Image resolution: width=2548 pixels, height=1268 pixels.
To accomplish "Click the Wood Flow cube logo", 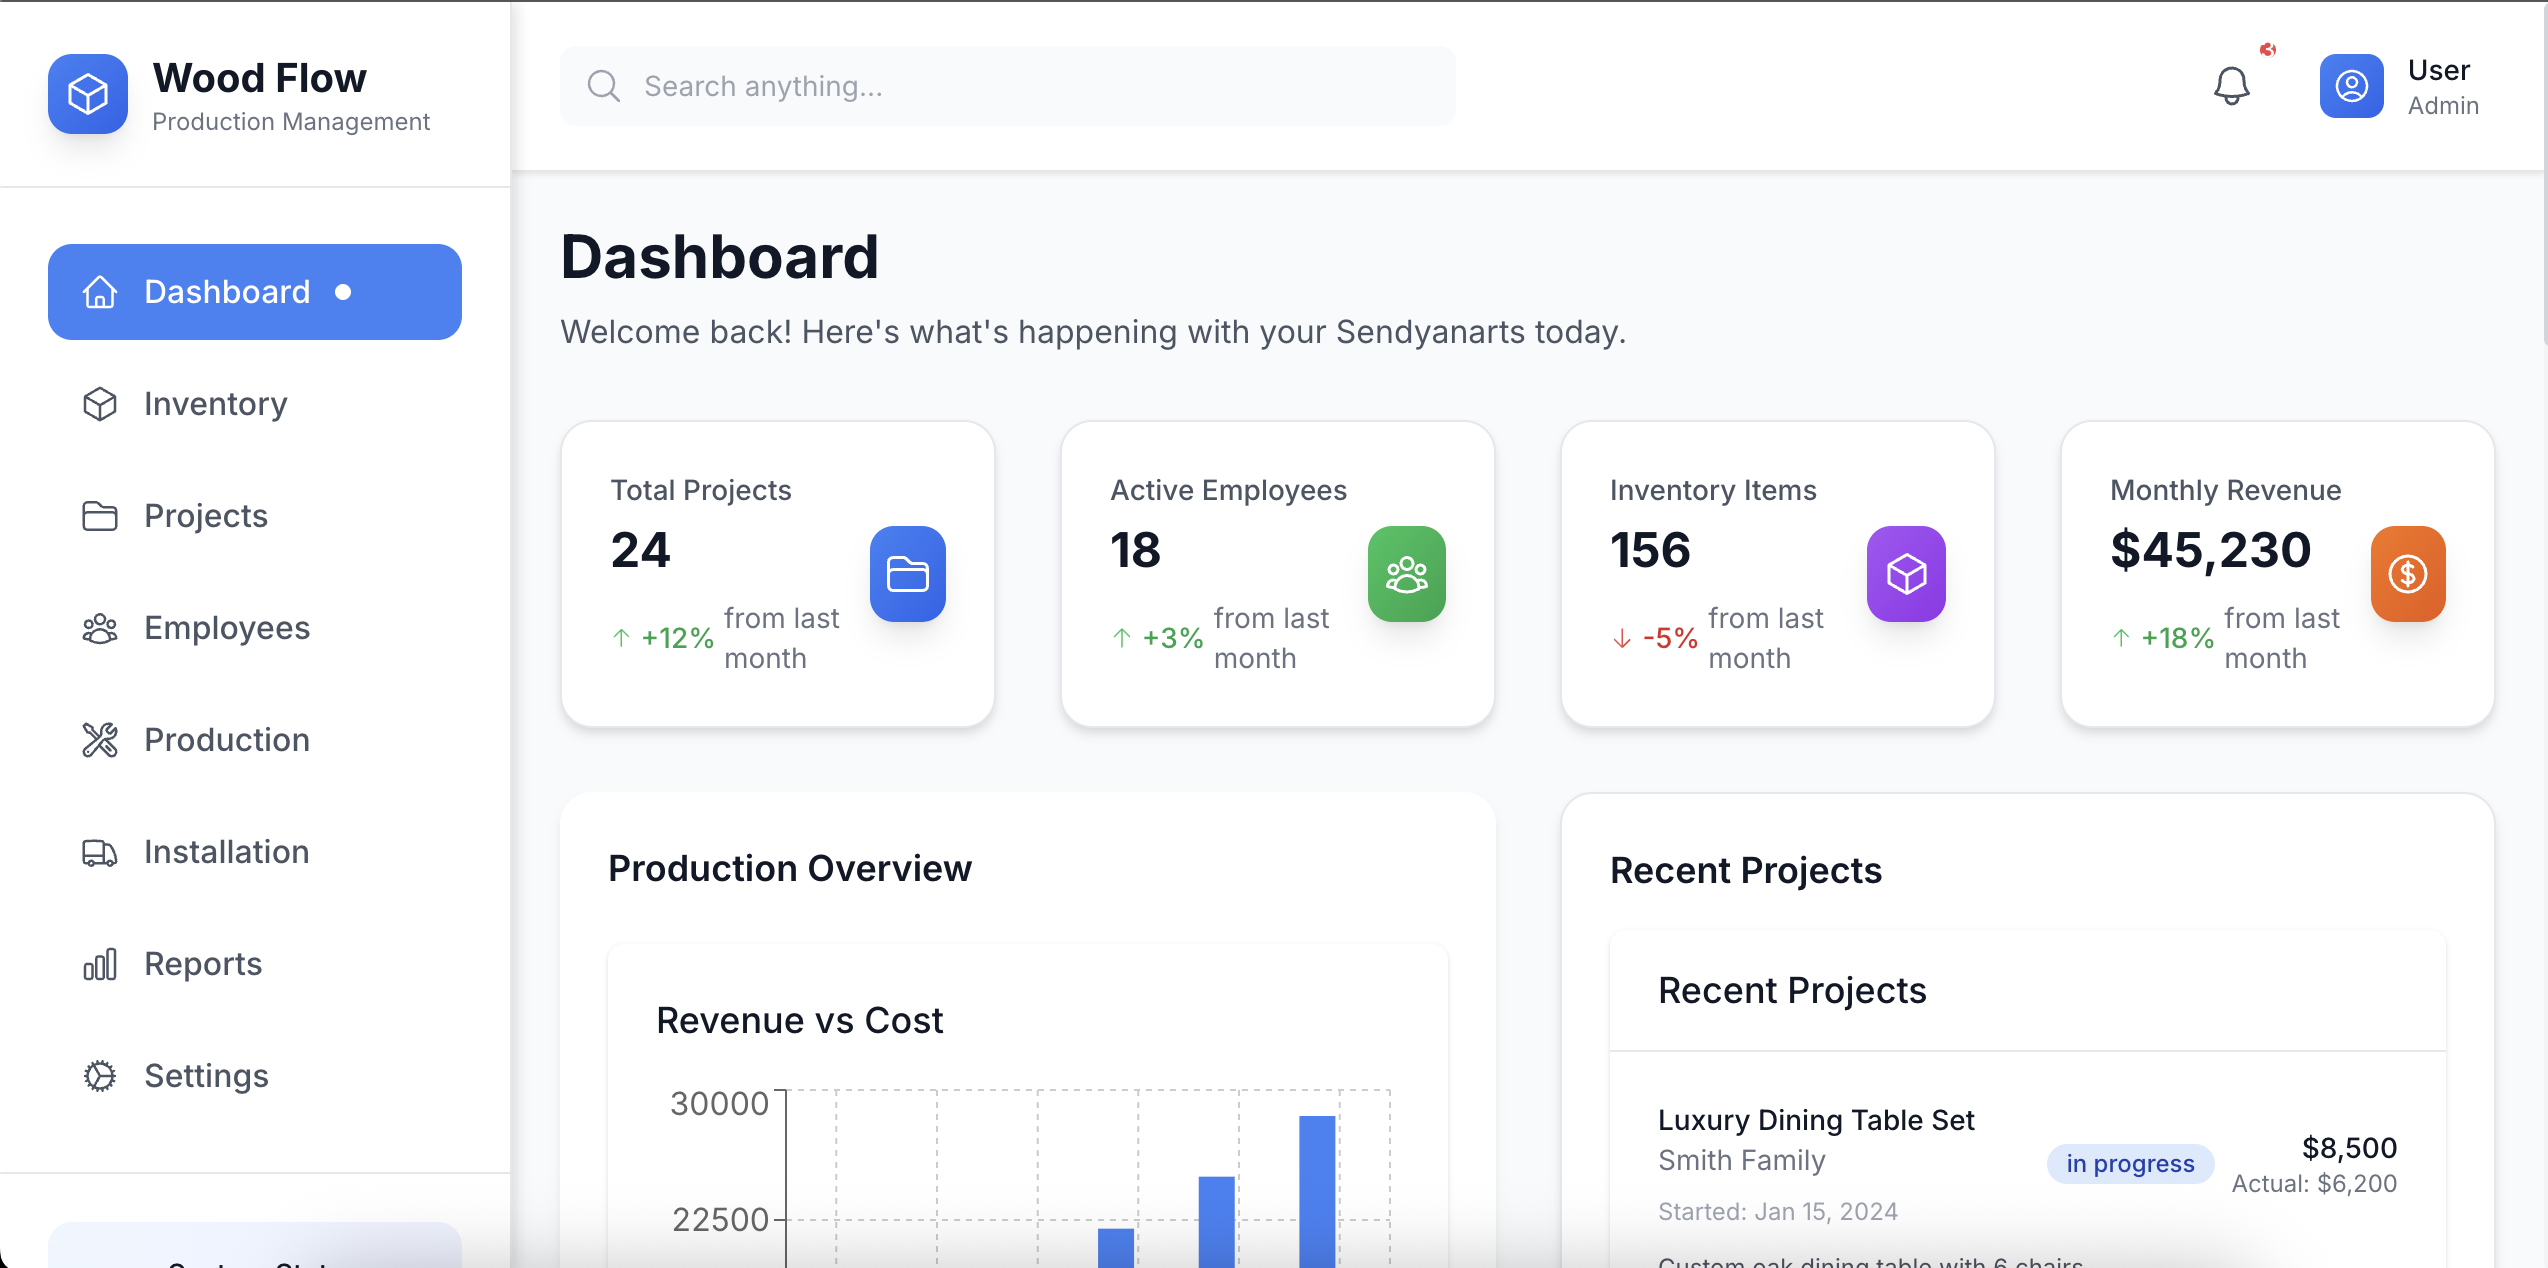I will [x=88, y=94].
